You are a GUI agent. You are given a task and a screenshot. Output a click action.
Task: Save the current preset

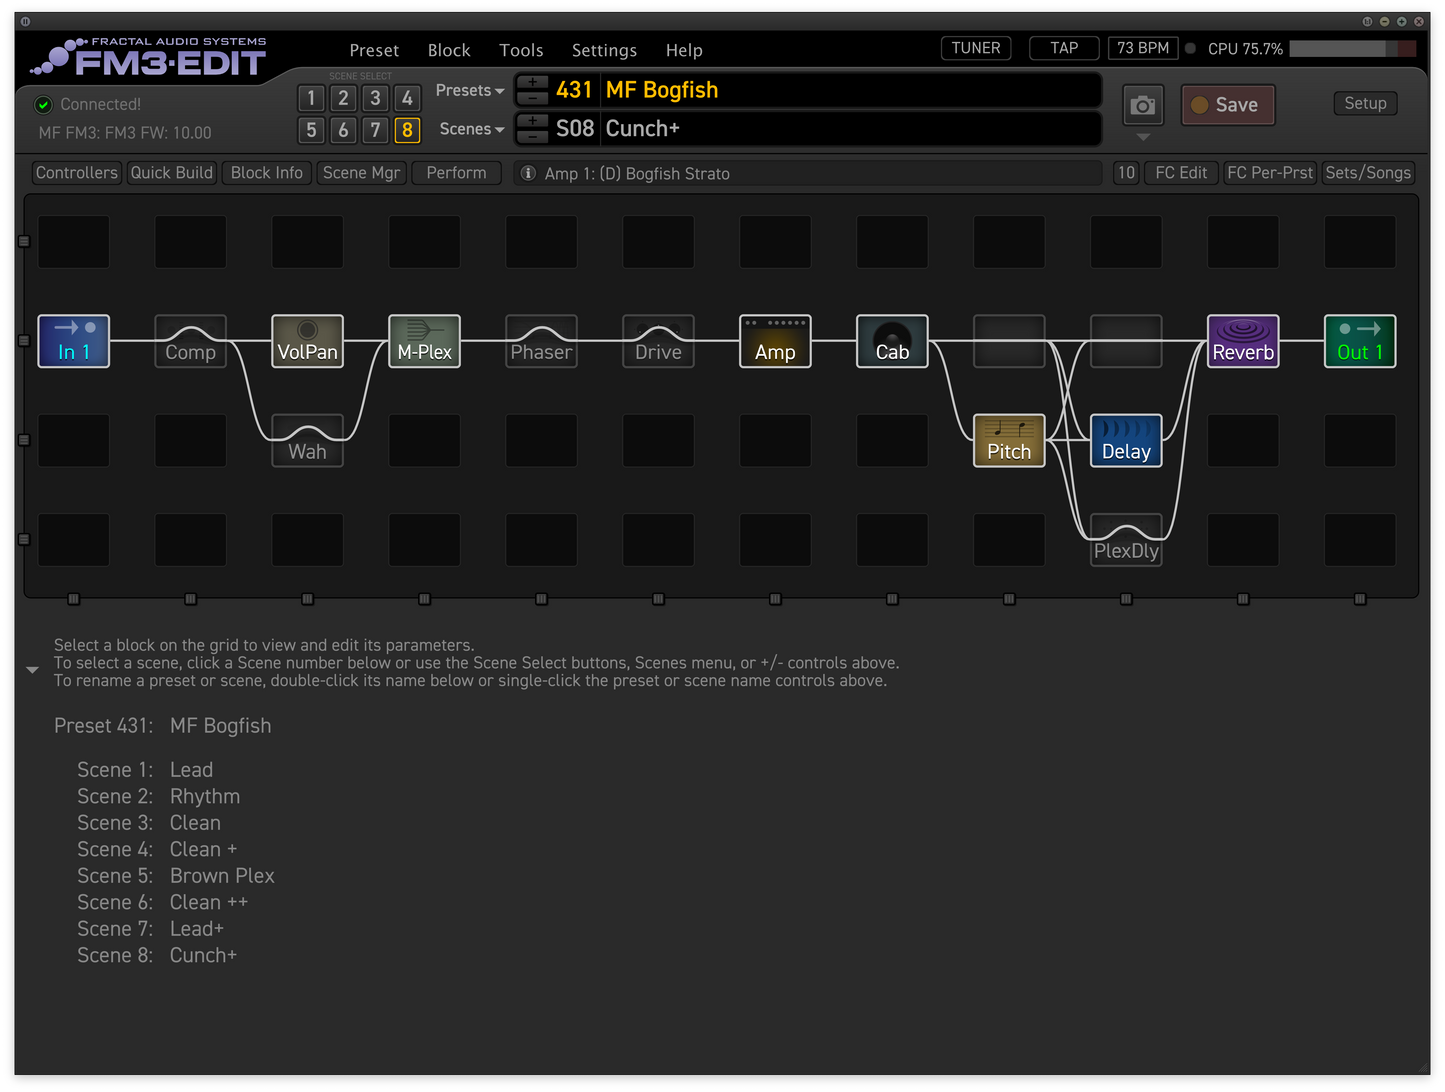coord(1228,104)
